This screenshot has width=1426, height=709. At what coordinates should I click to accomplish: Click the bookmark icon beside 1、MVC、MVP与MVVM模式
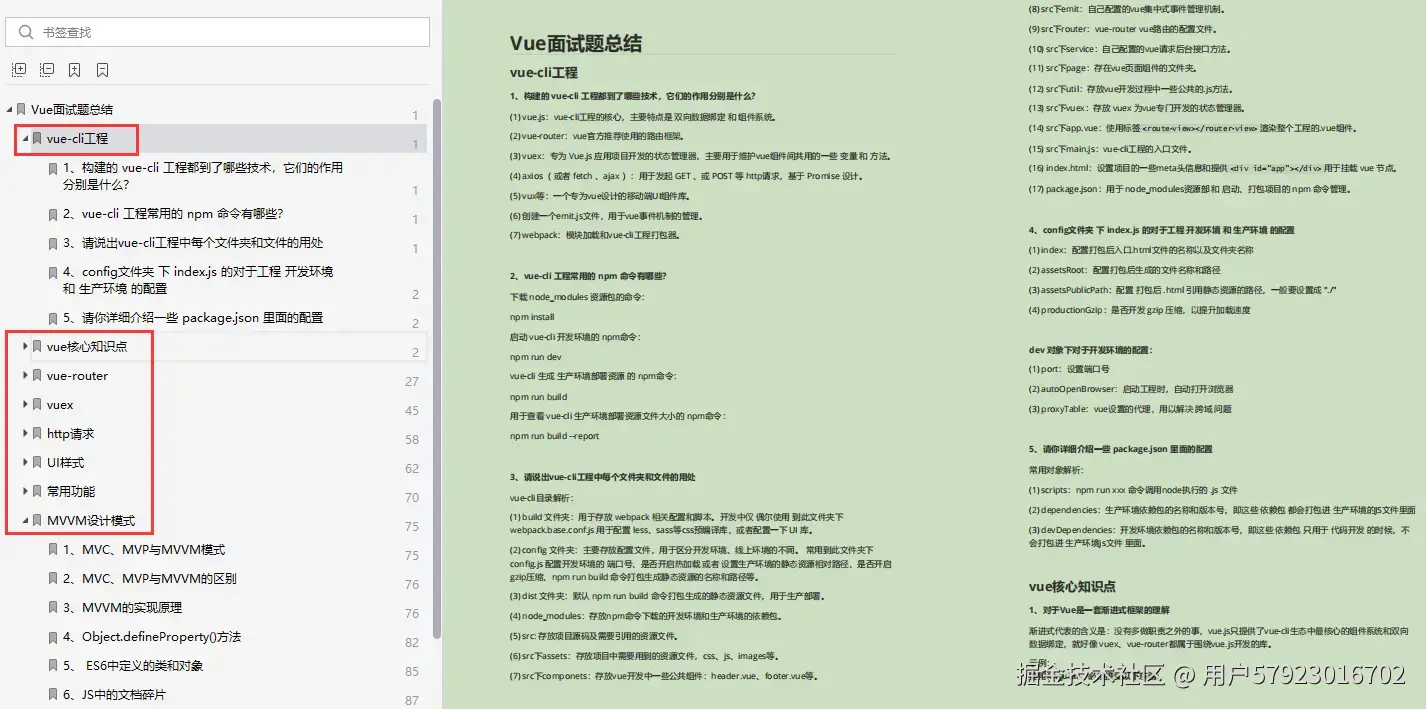tap(53, 549)
